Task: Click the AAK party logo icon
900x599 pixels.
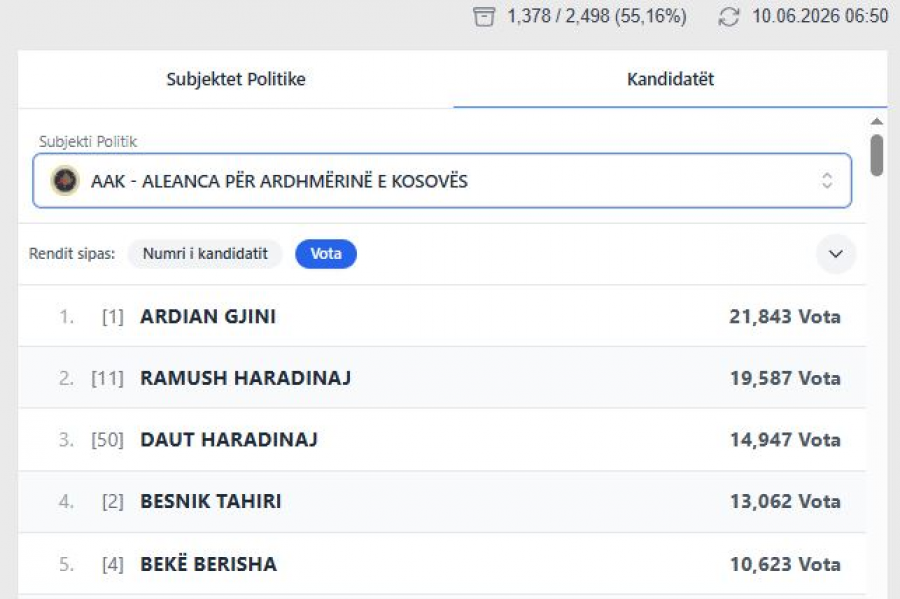Action: [x=65, y=181]
